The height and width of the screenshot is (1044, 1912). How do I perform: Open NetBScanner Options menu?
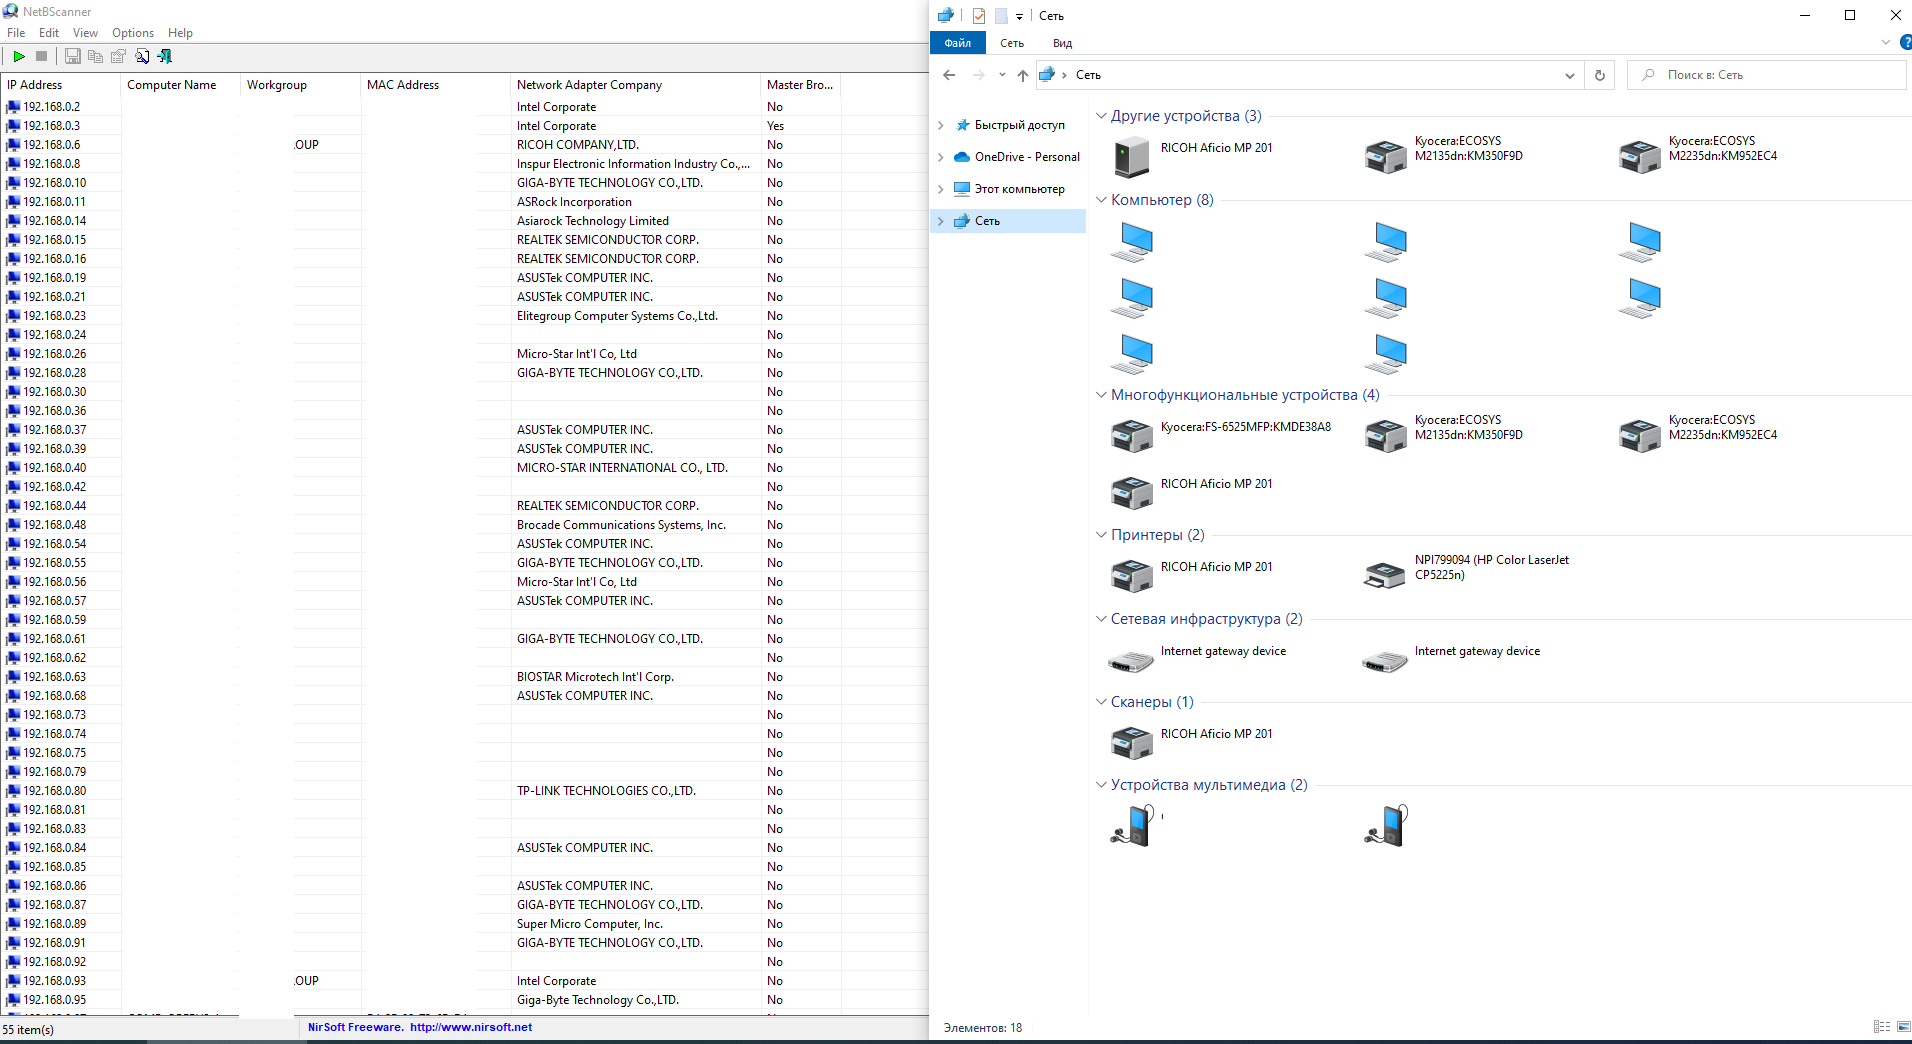[x=133, y=33]
